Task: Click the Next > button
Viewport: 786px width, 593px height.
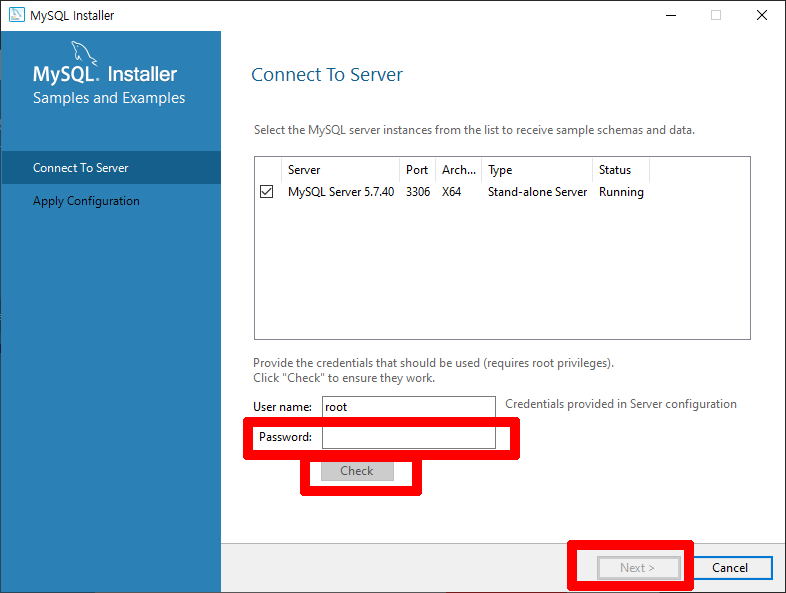Action: coord(638,567)
